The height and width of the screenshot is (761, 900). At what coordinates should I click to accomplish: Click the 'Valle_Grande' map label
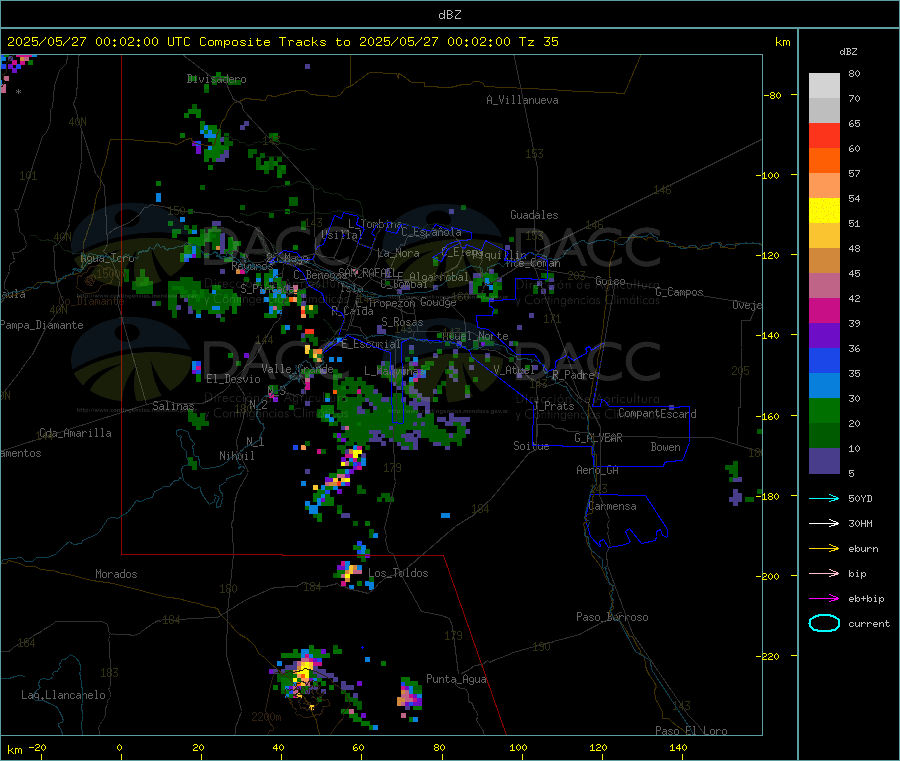pos(297,369)
